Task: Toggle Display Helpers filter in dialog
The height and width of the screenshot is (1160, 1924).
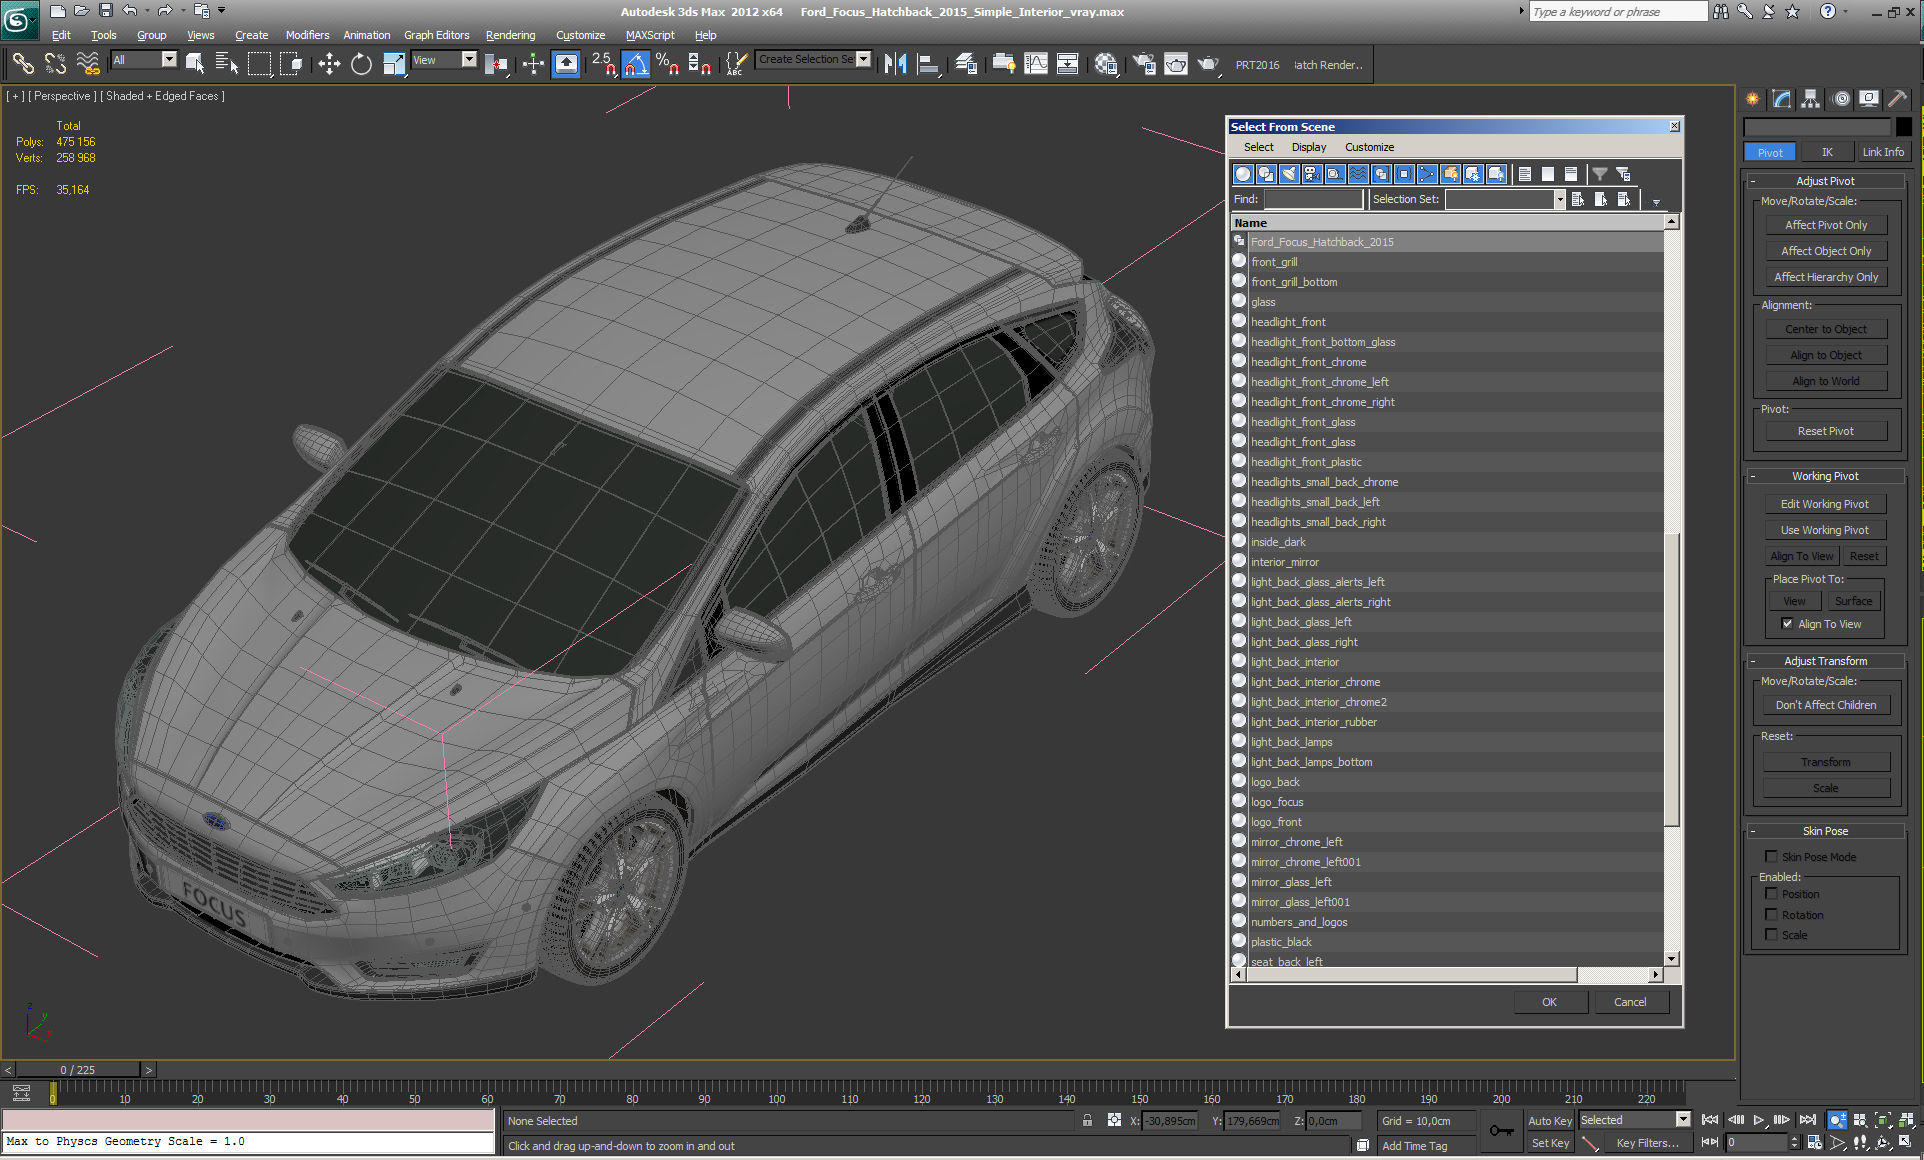Action: (x=1335, y=174)
